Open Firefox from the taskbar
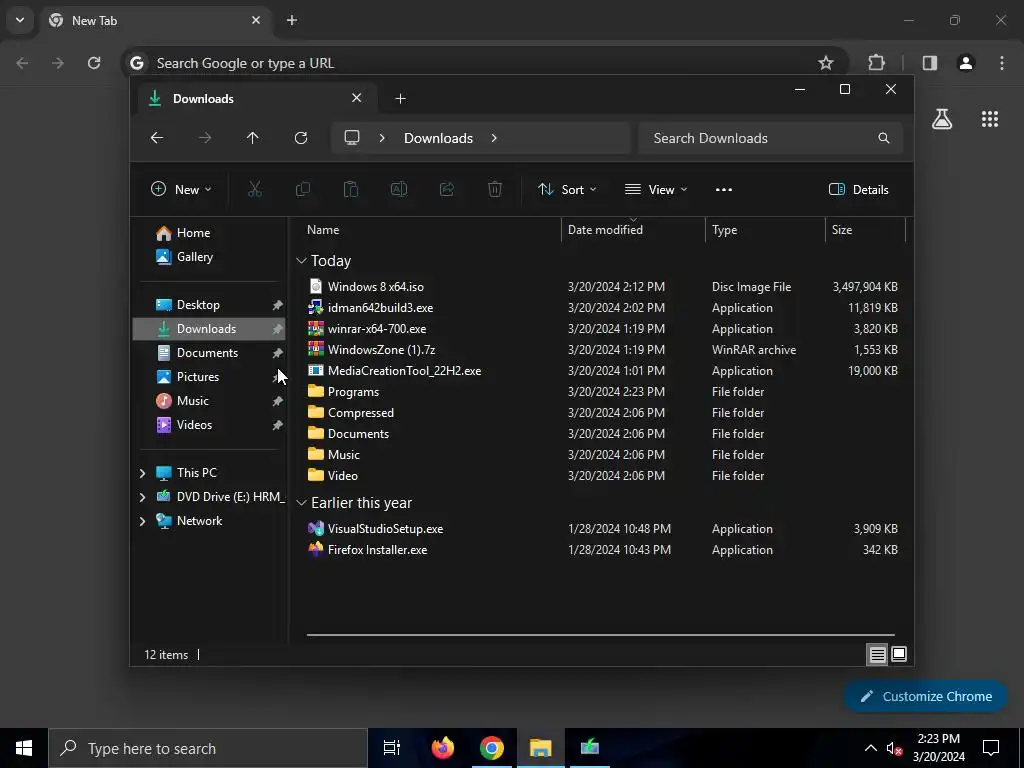Viewport: 1024px width, 768px height. coord(443,748)
